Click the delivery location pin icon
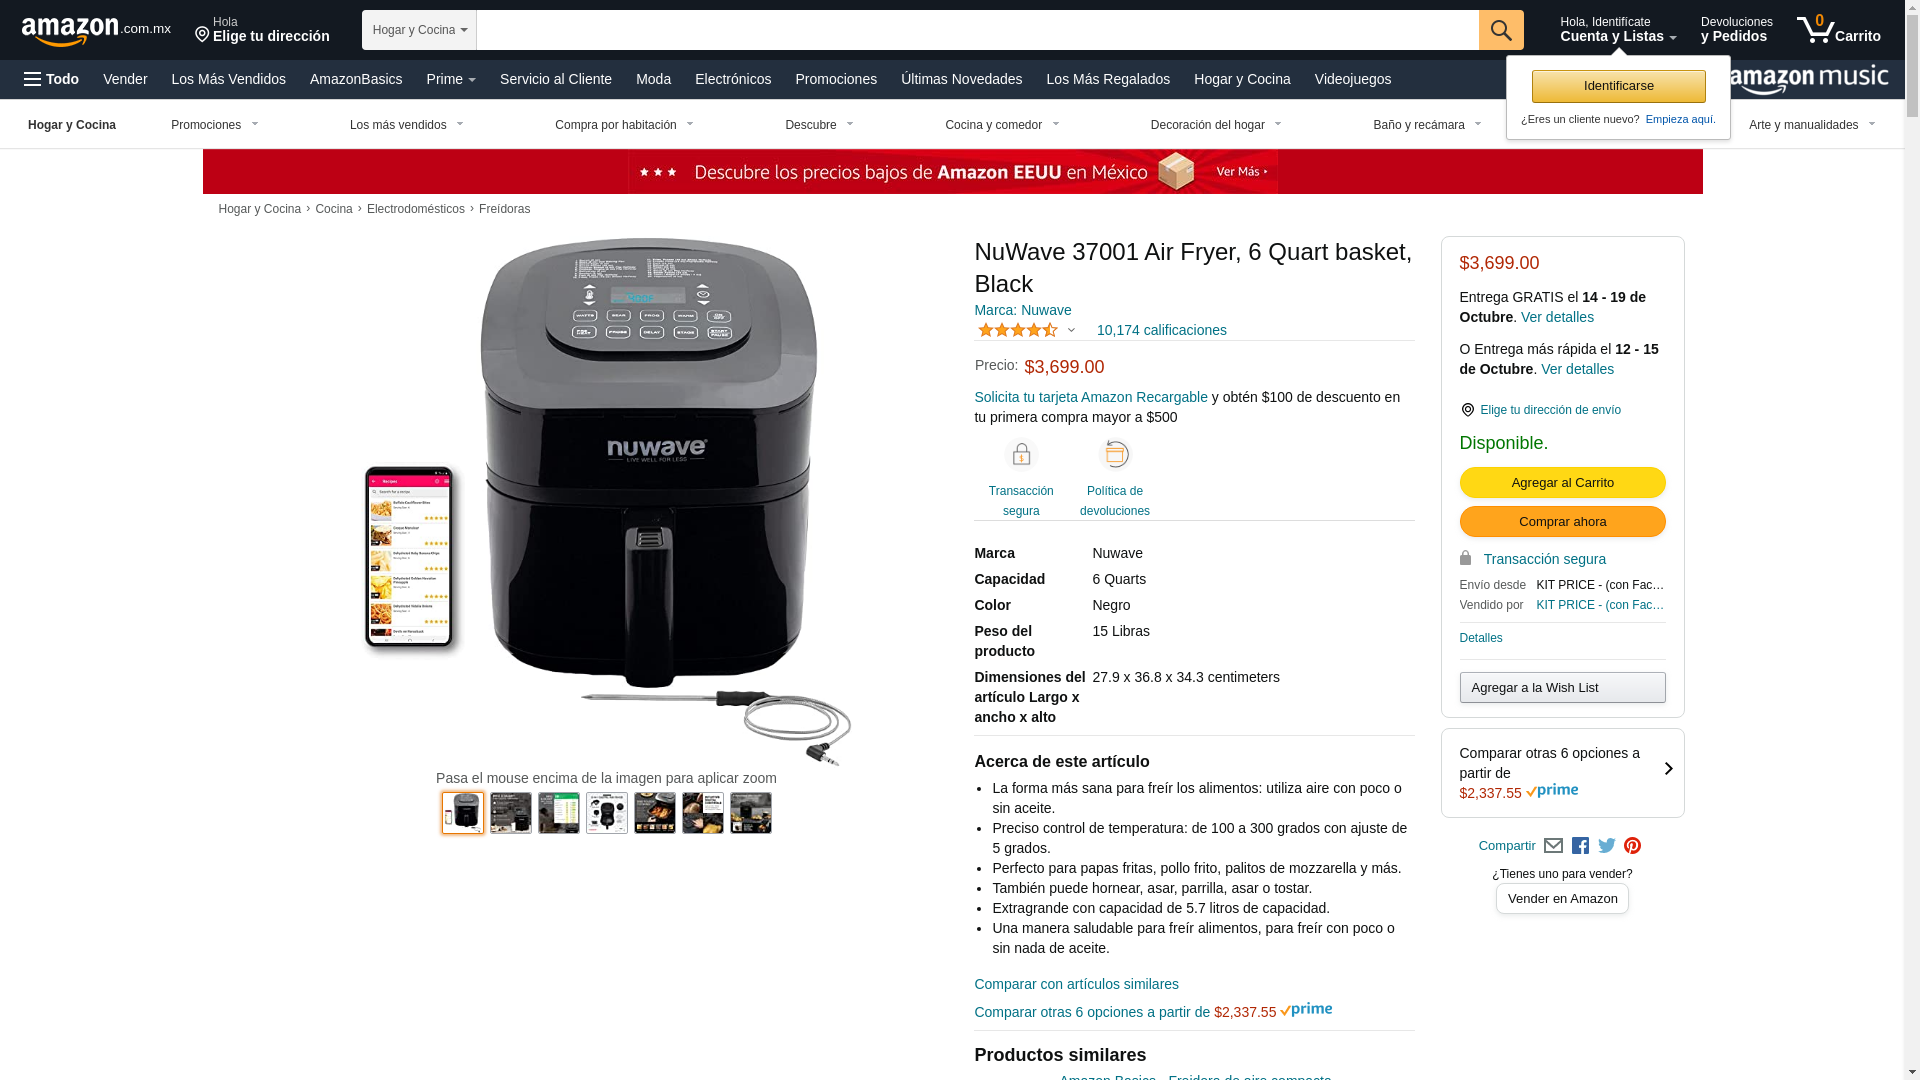This screenshot has height=1080, width=1920. tap(202, 35)
